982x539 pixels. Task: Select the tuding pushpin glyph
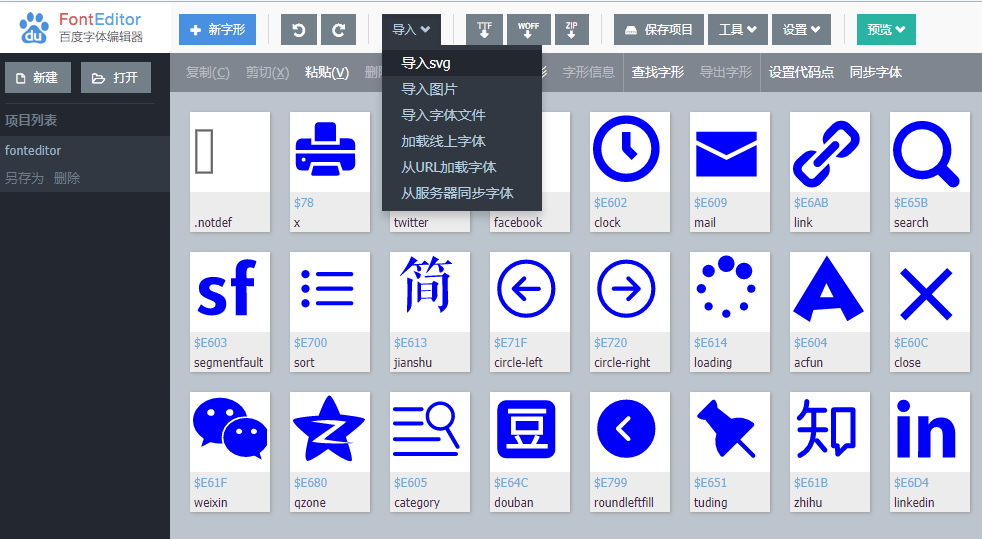[730, 452]
